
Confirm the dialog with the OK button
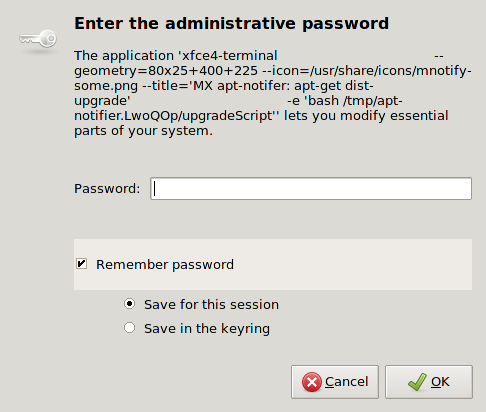coord(429,382)
